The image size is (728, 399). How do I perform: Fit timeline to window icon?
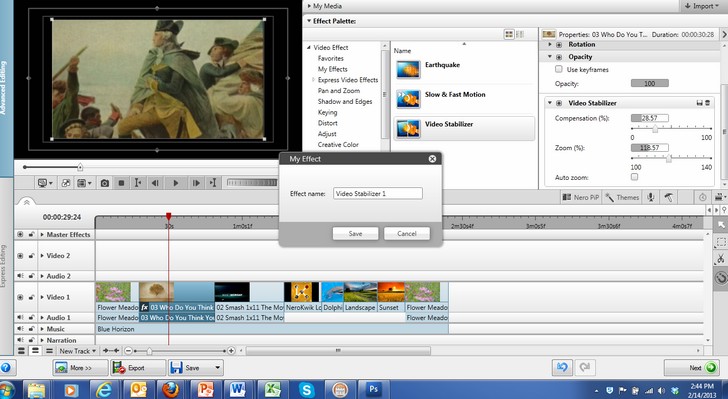pos(111,351)
